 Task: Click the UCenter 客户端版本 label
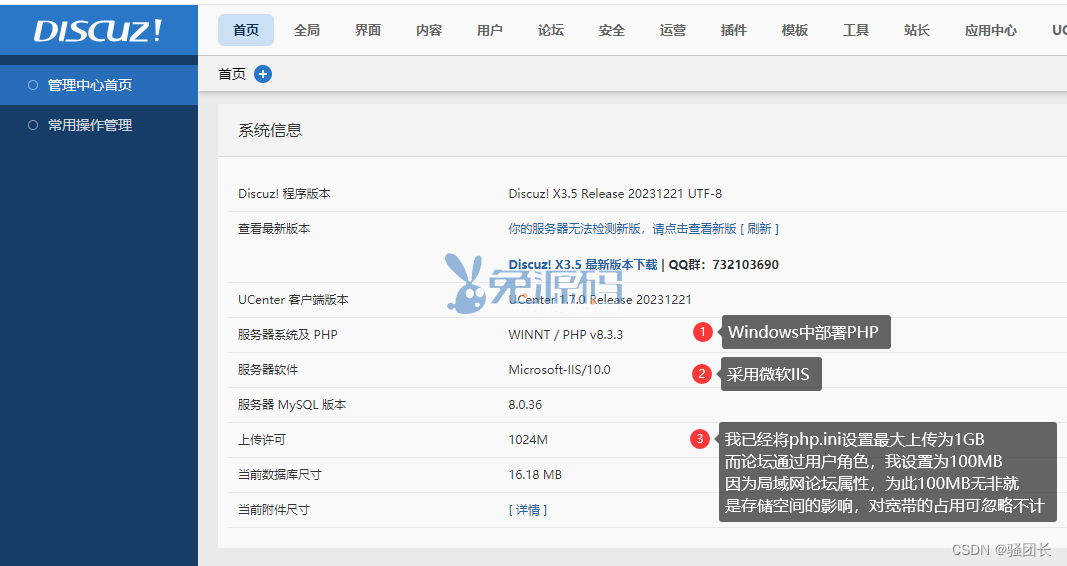[293, 299]
